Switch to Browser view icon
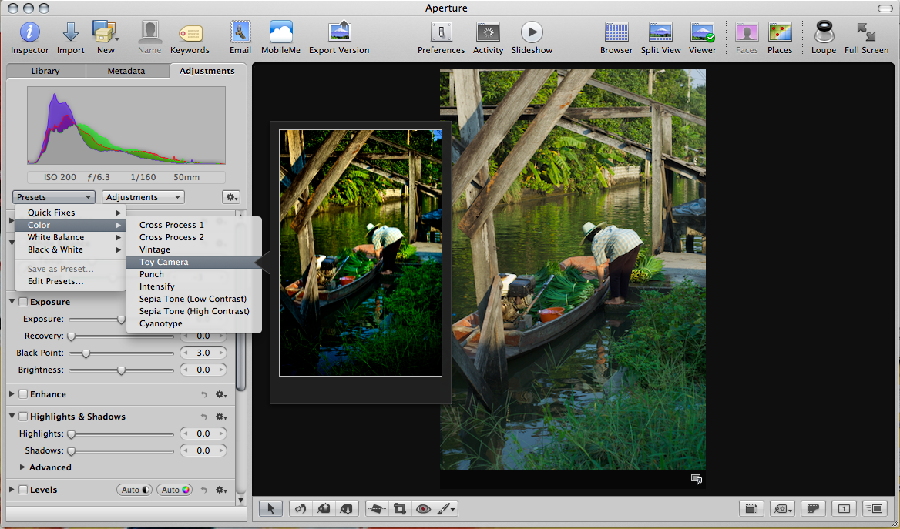The height and width of the screenshot is (529, 900). point(616,32)
